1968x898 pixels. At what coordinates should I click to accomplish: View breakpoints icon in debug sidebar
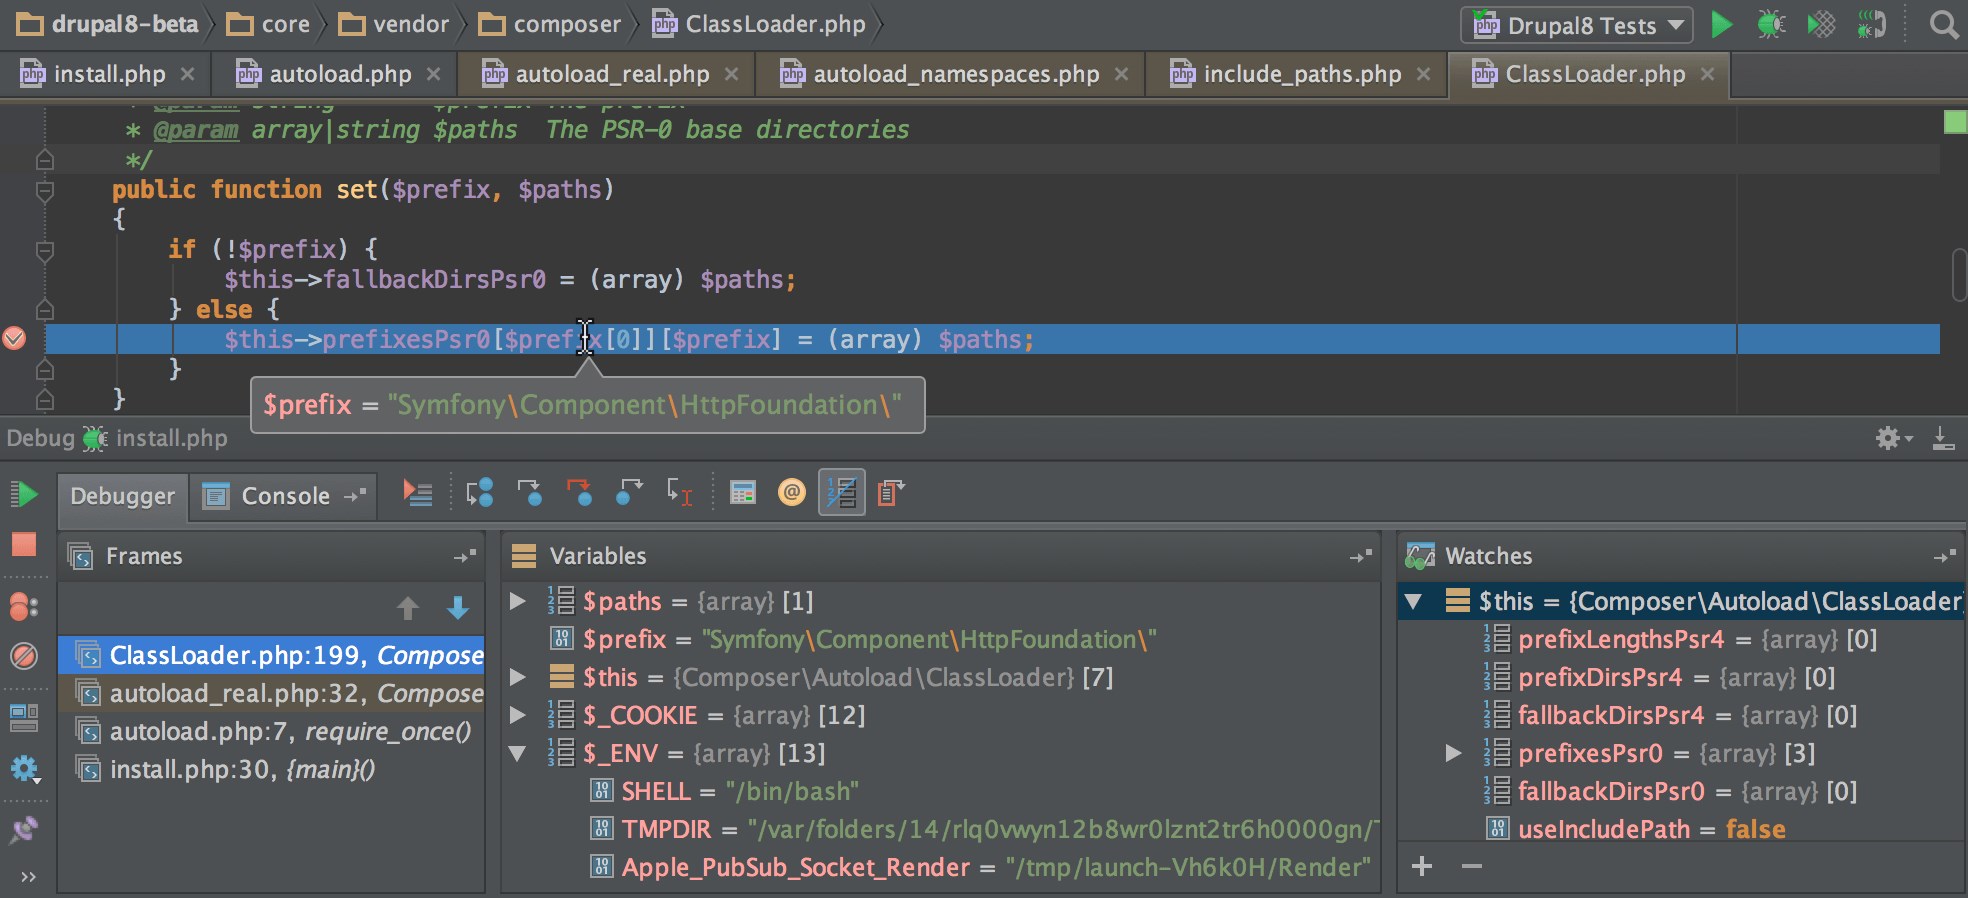coord(24,607)
